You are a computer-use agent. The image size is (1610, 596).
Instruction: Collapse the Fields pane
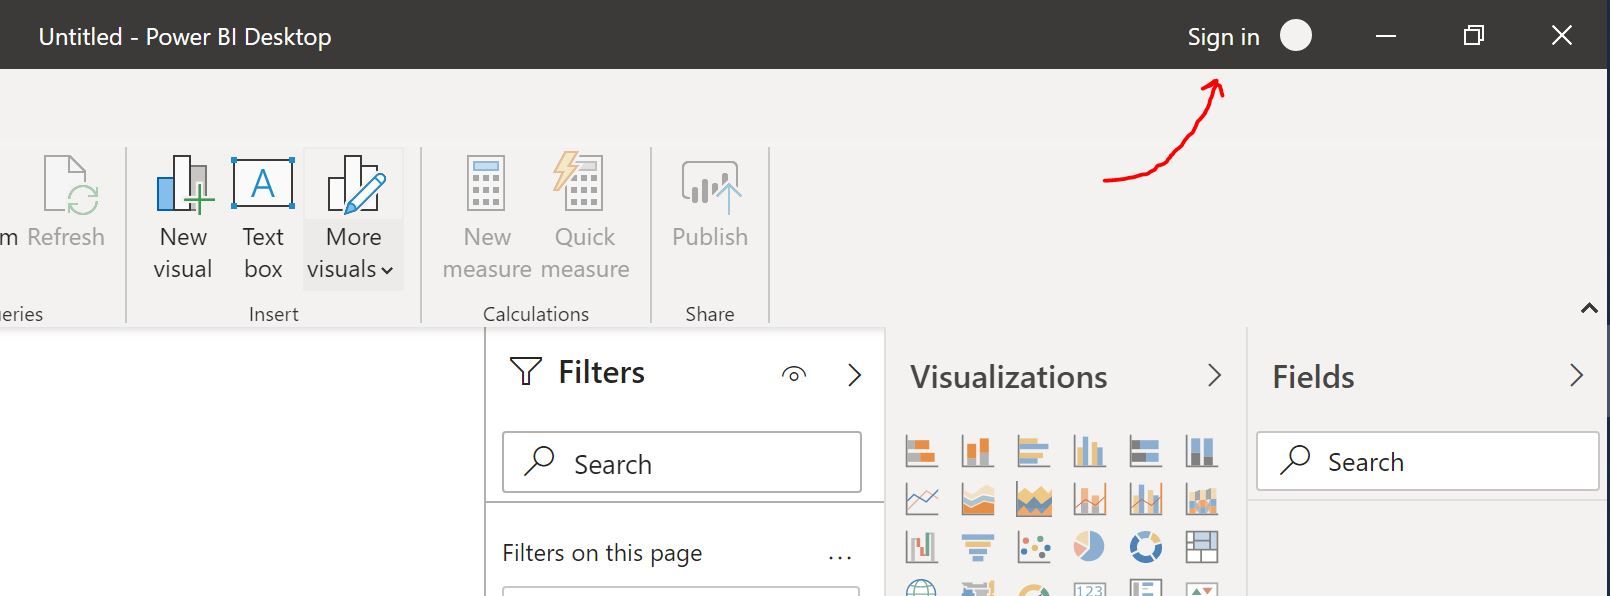(1577, 375)
